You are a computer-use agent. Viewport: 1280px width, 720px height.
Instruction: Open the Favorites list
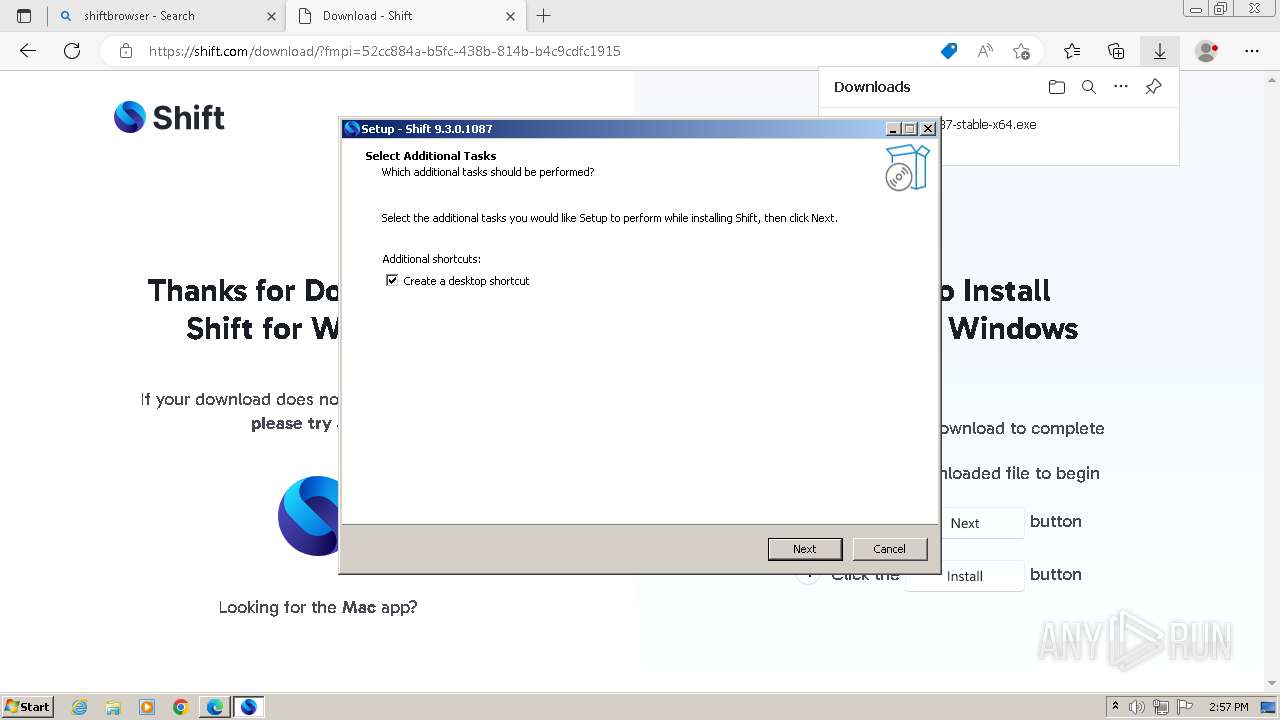pos(1072,51)
